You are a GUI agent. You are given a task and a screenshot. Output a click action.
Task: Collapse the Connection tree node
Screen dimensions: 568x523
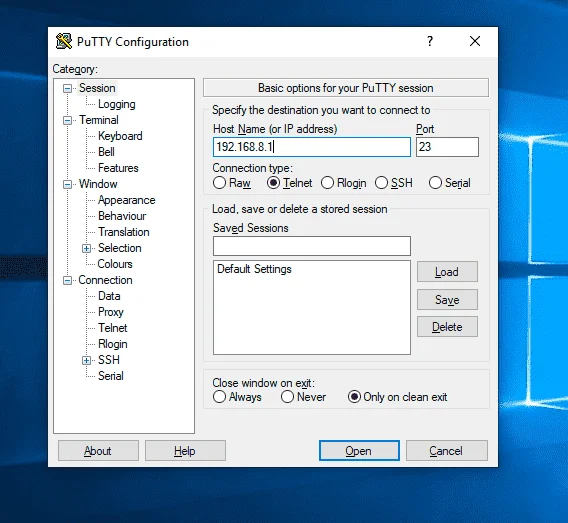[67, 280]
